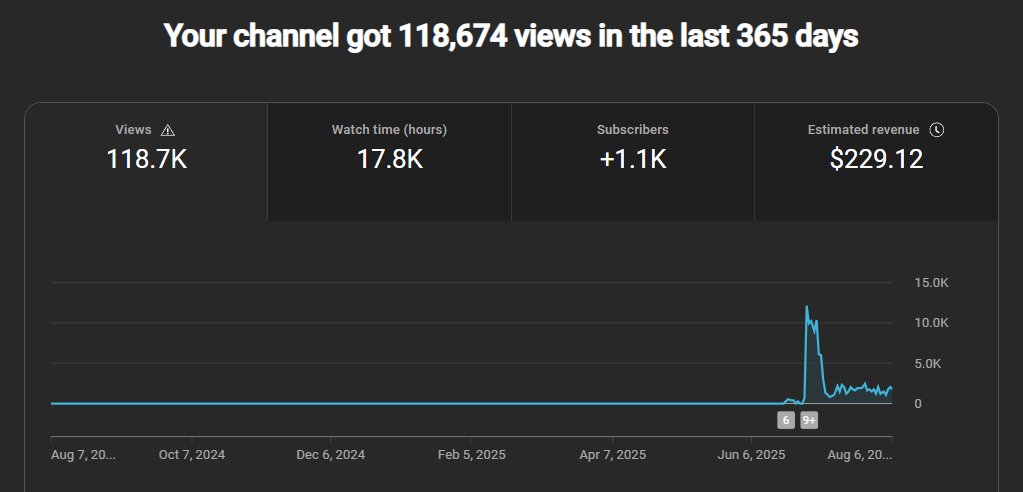Click the "Your channel got 118,674 views" heading

[511, 37]
